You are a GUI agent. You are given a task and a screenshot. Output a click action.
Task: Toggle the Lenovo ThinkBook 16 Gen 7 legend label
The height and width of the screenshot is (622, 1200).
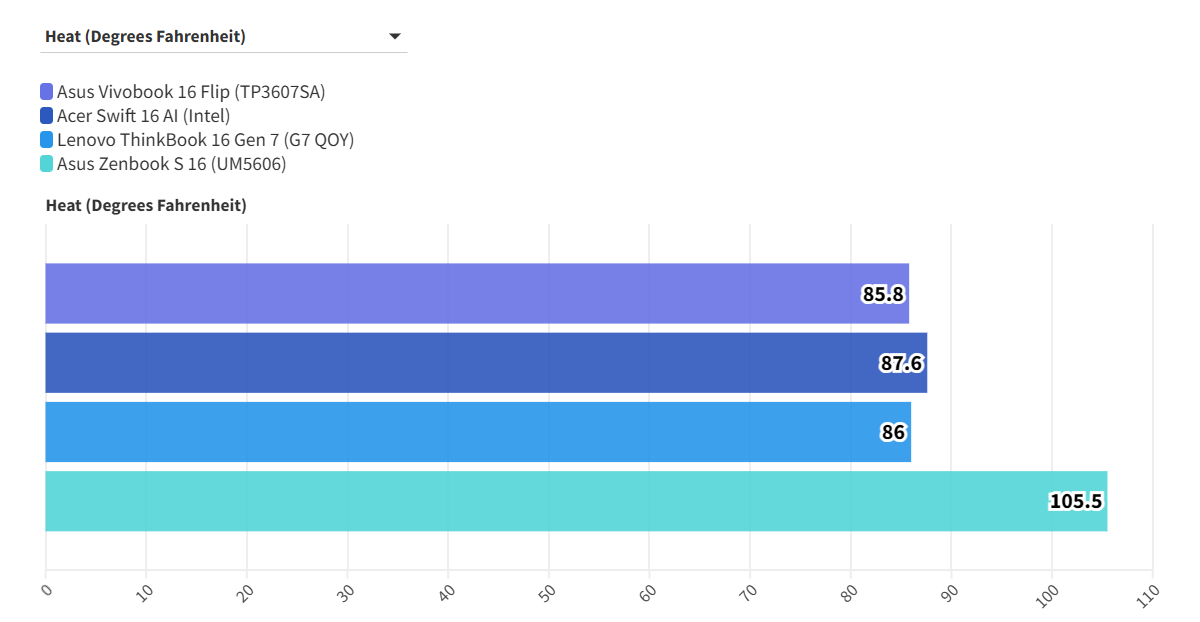pos(205,140)
